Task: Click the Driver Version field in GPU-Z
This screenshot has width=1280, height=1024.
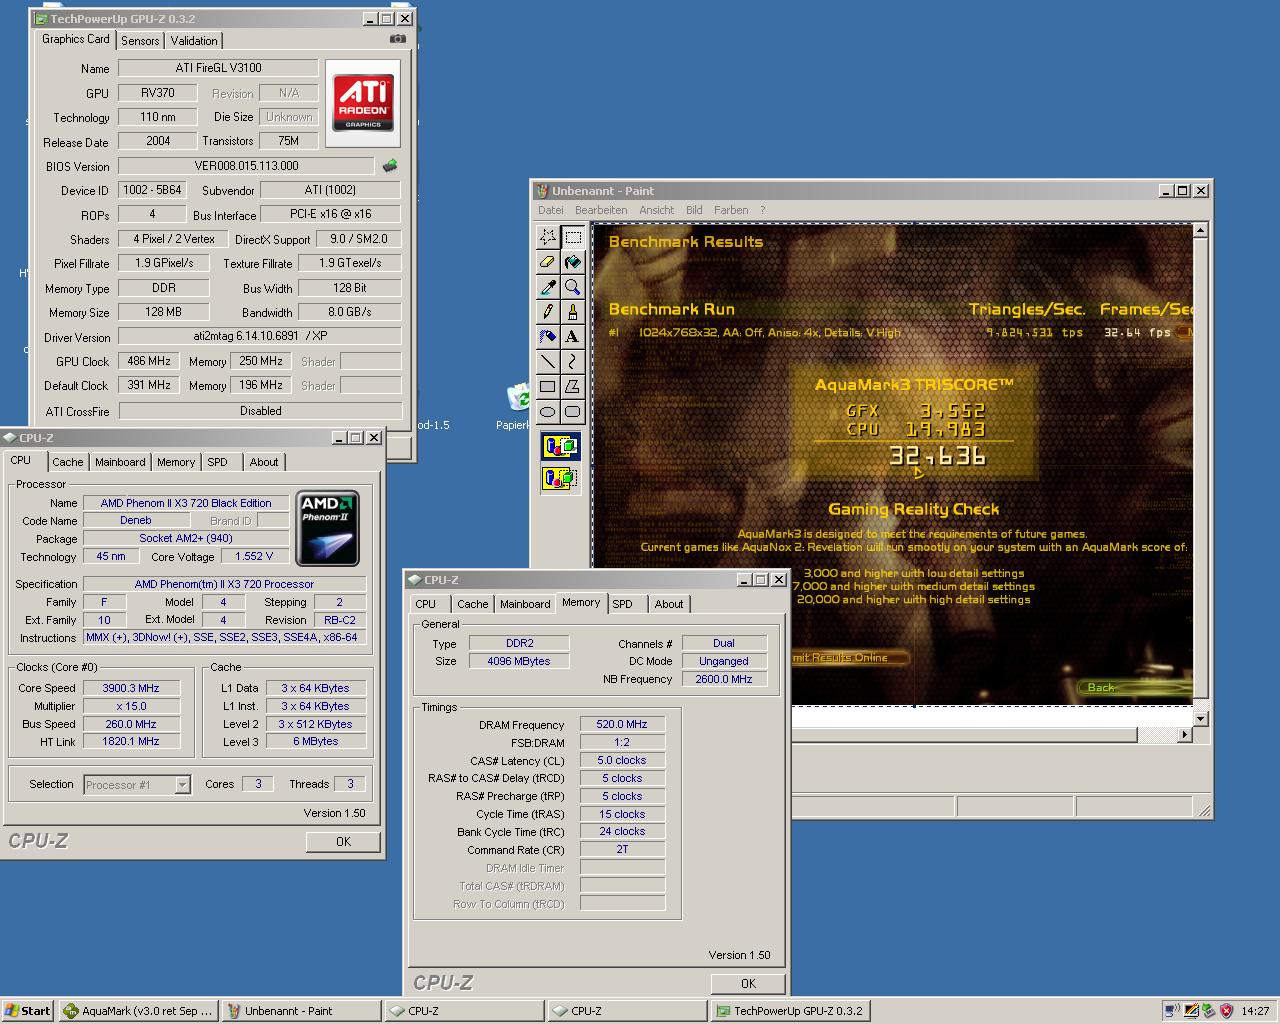Action: 260,337
